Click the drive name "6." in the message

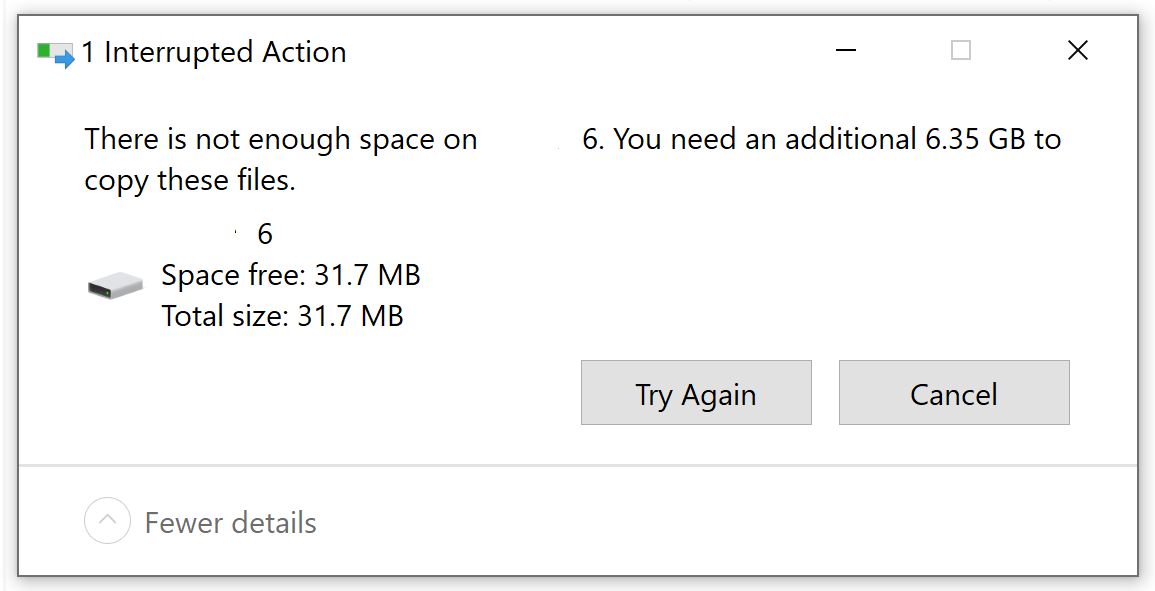click(x=594, y=139)
